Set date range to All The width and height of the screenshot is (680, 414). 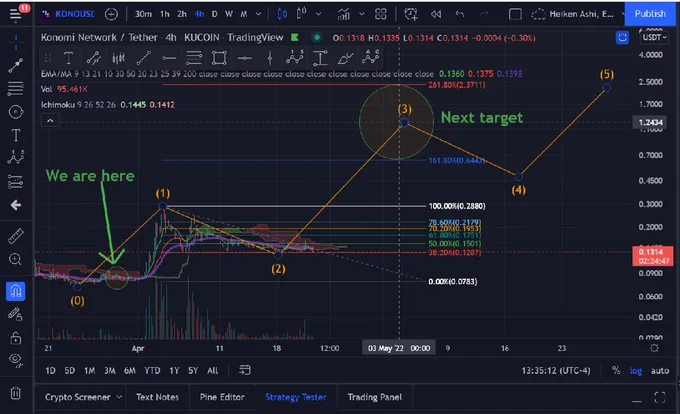pyautogui.click(x=212, y=371)
